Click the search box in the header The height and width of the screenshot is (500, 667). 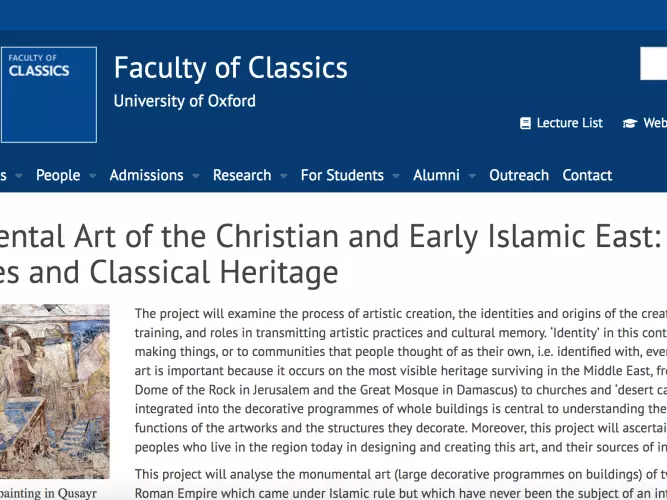(x=653, y=63)
